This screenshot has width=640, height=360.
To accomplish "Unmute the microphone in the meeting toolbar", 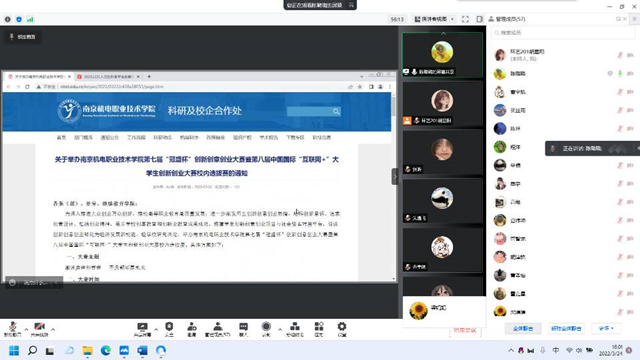I will pos(13,329).
